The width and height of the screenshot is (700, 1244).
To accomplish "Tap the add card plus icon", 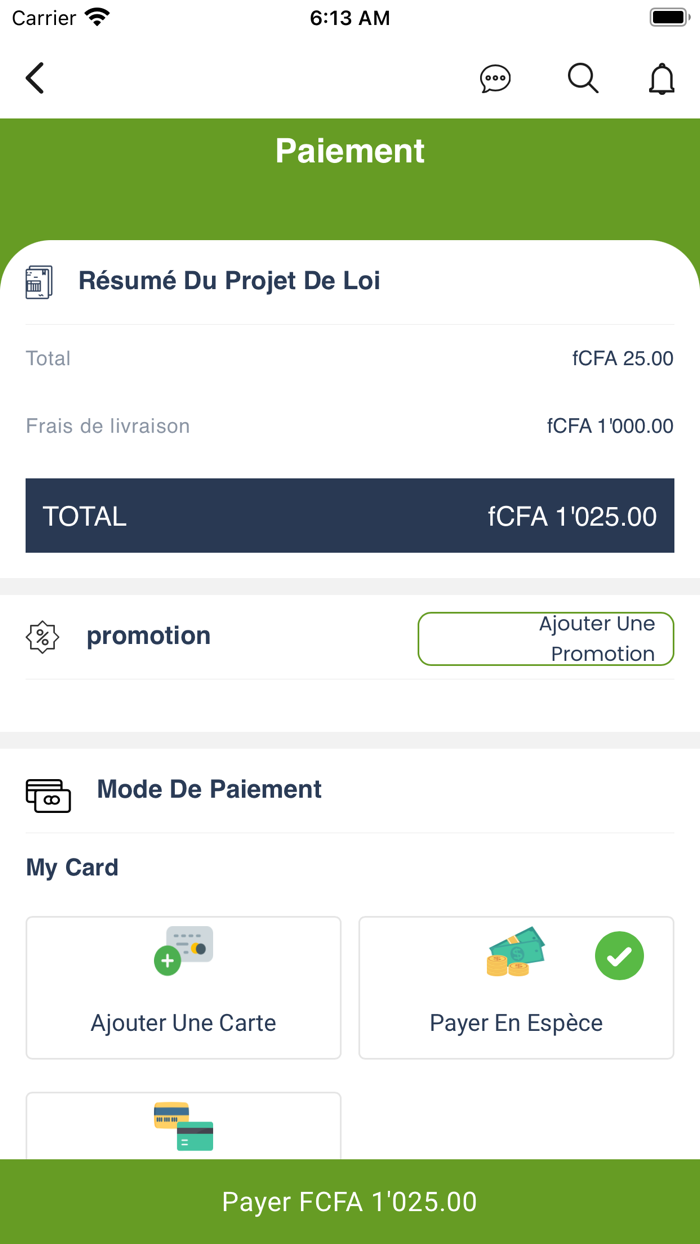I will 168,961.
